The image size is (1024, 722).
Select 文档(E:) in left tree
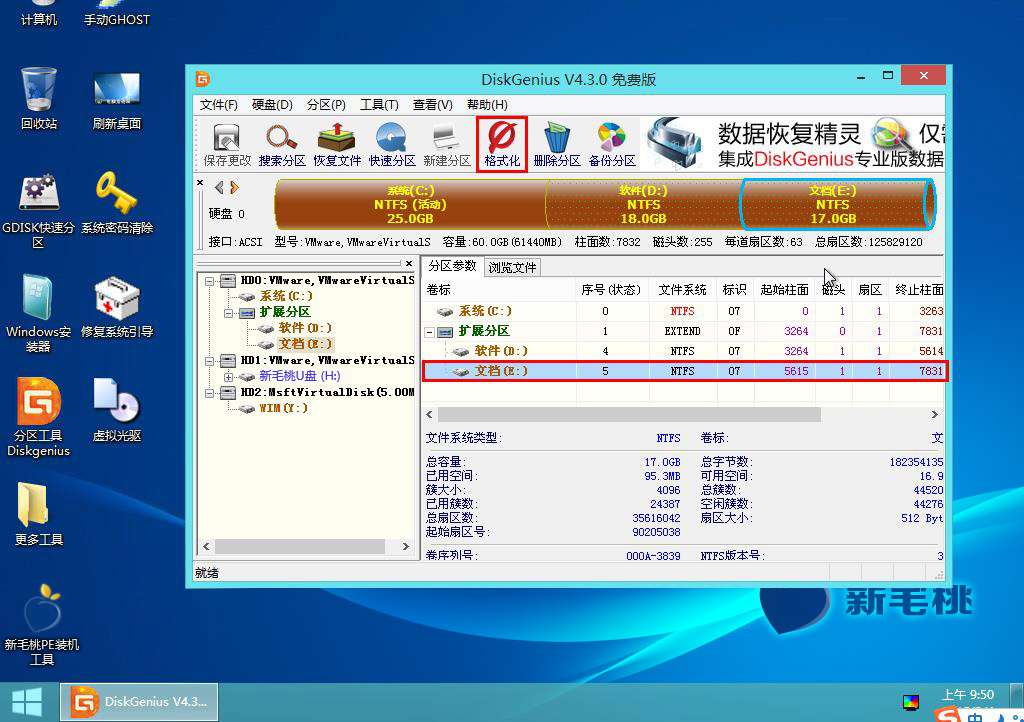click(x=305, y=344)
